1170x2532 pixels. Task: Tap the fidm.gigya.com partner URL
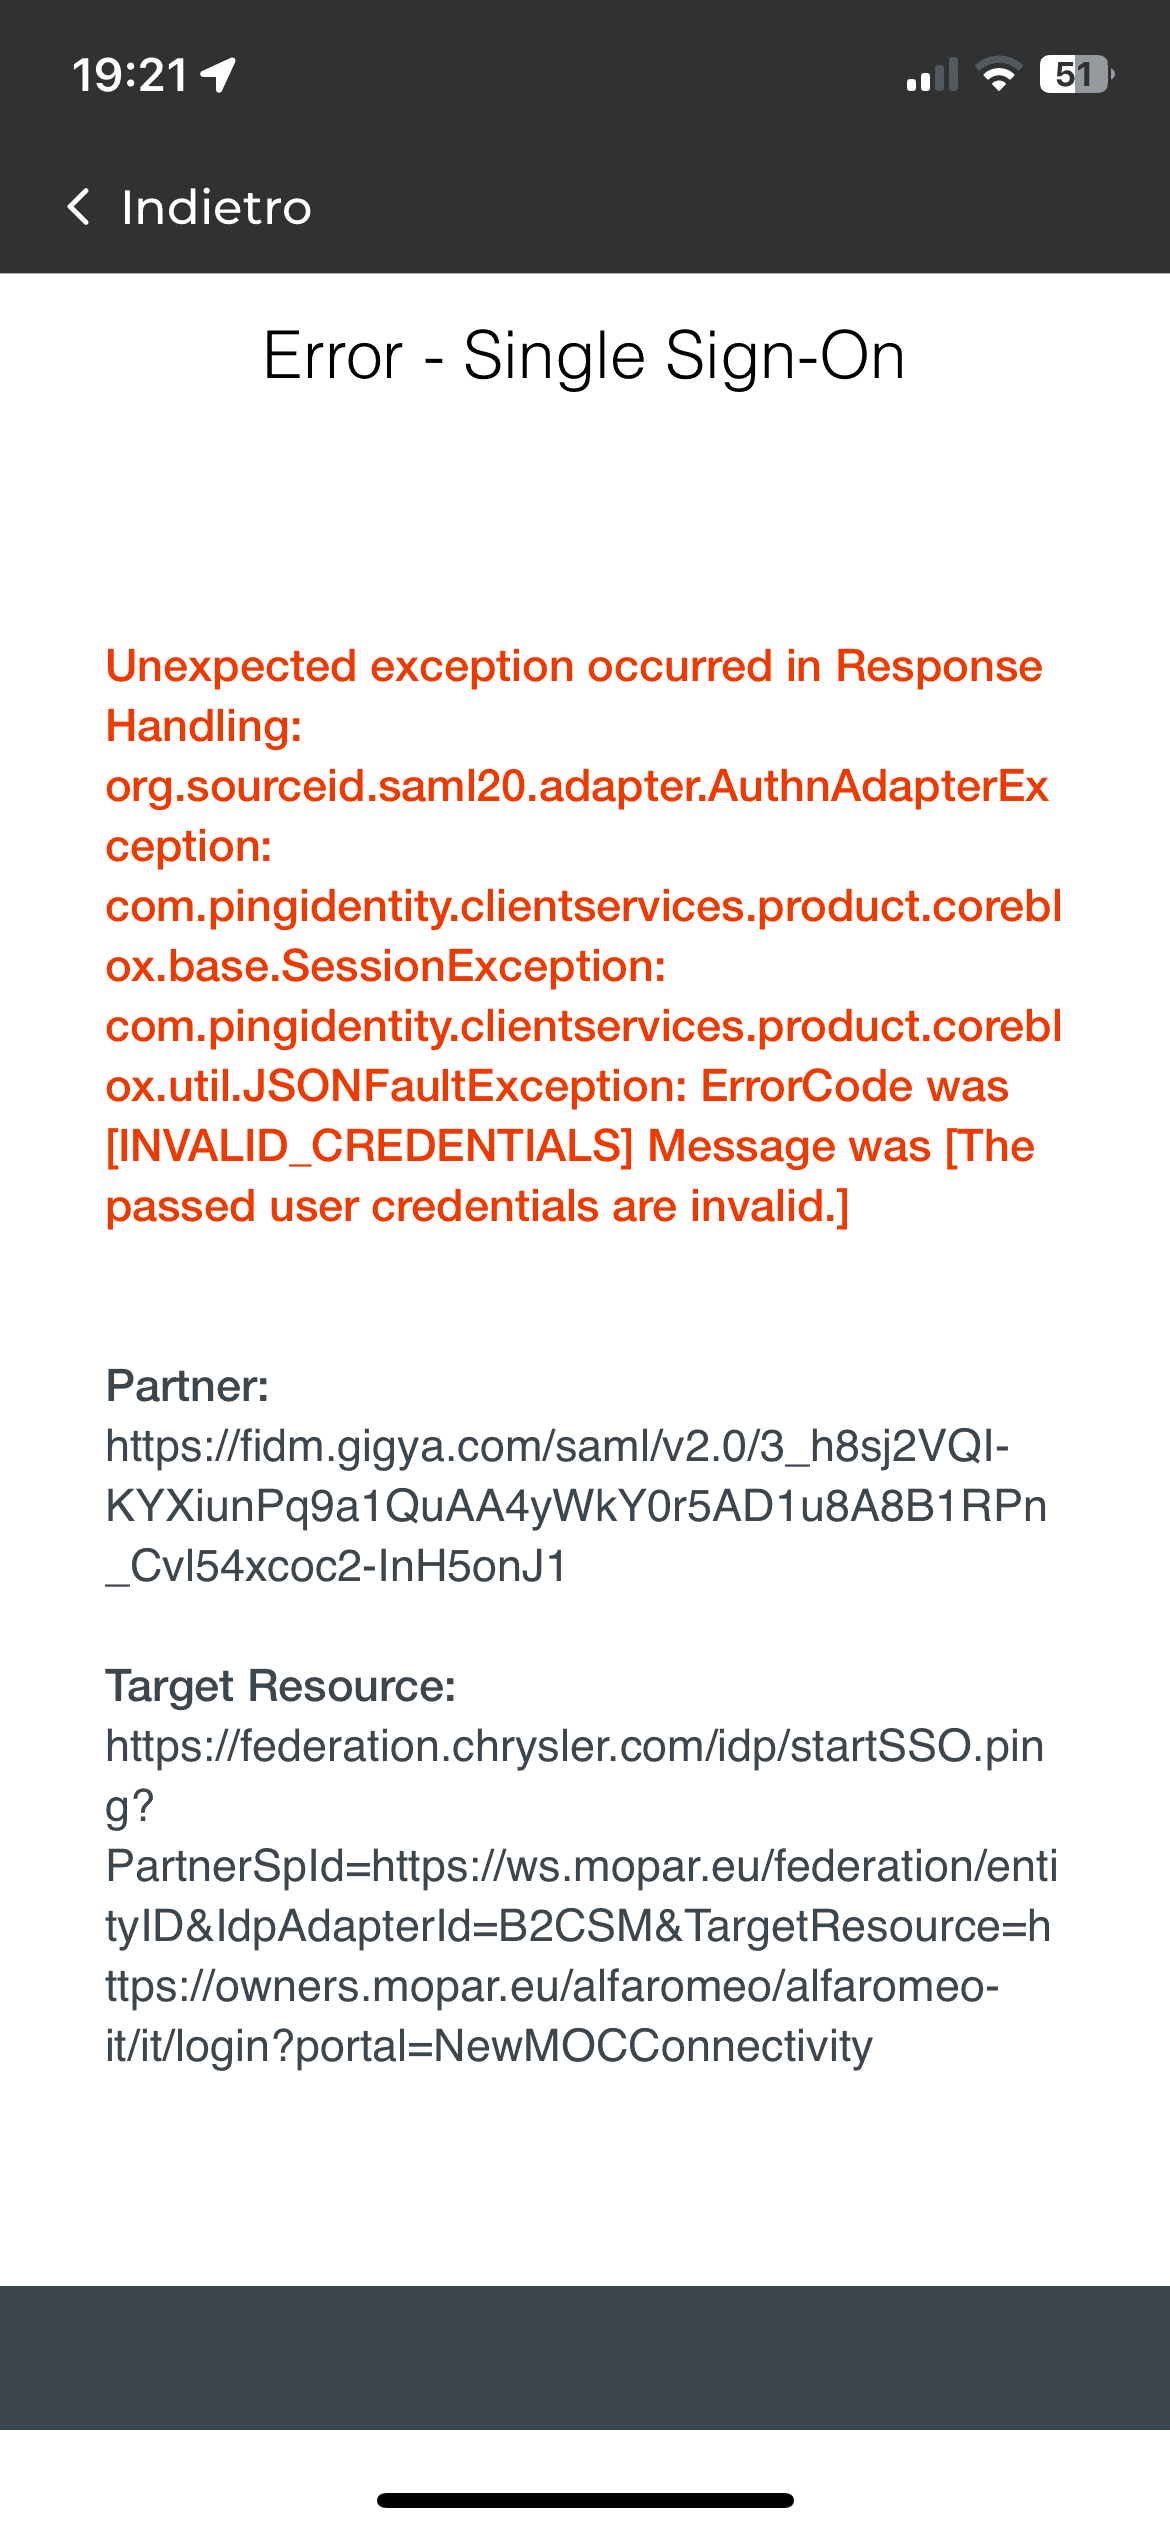[x=576, y=1506]
